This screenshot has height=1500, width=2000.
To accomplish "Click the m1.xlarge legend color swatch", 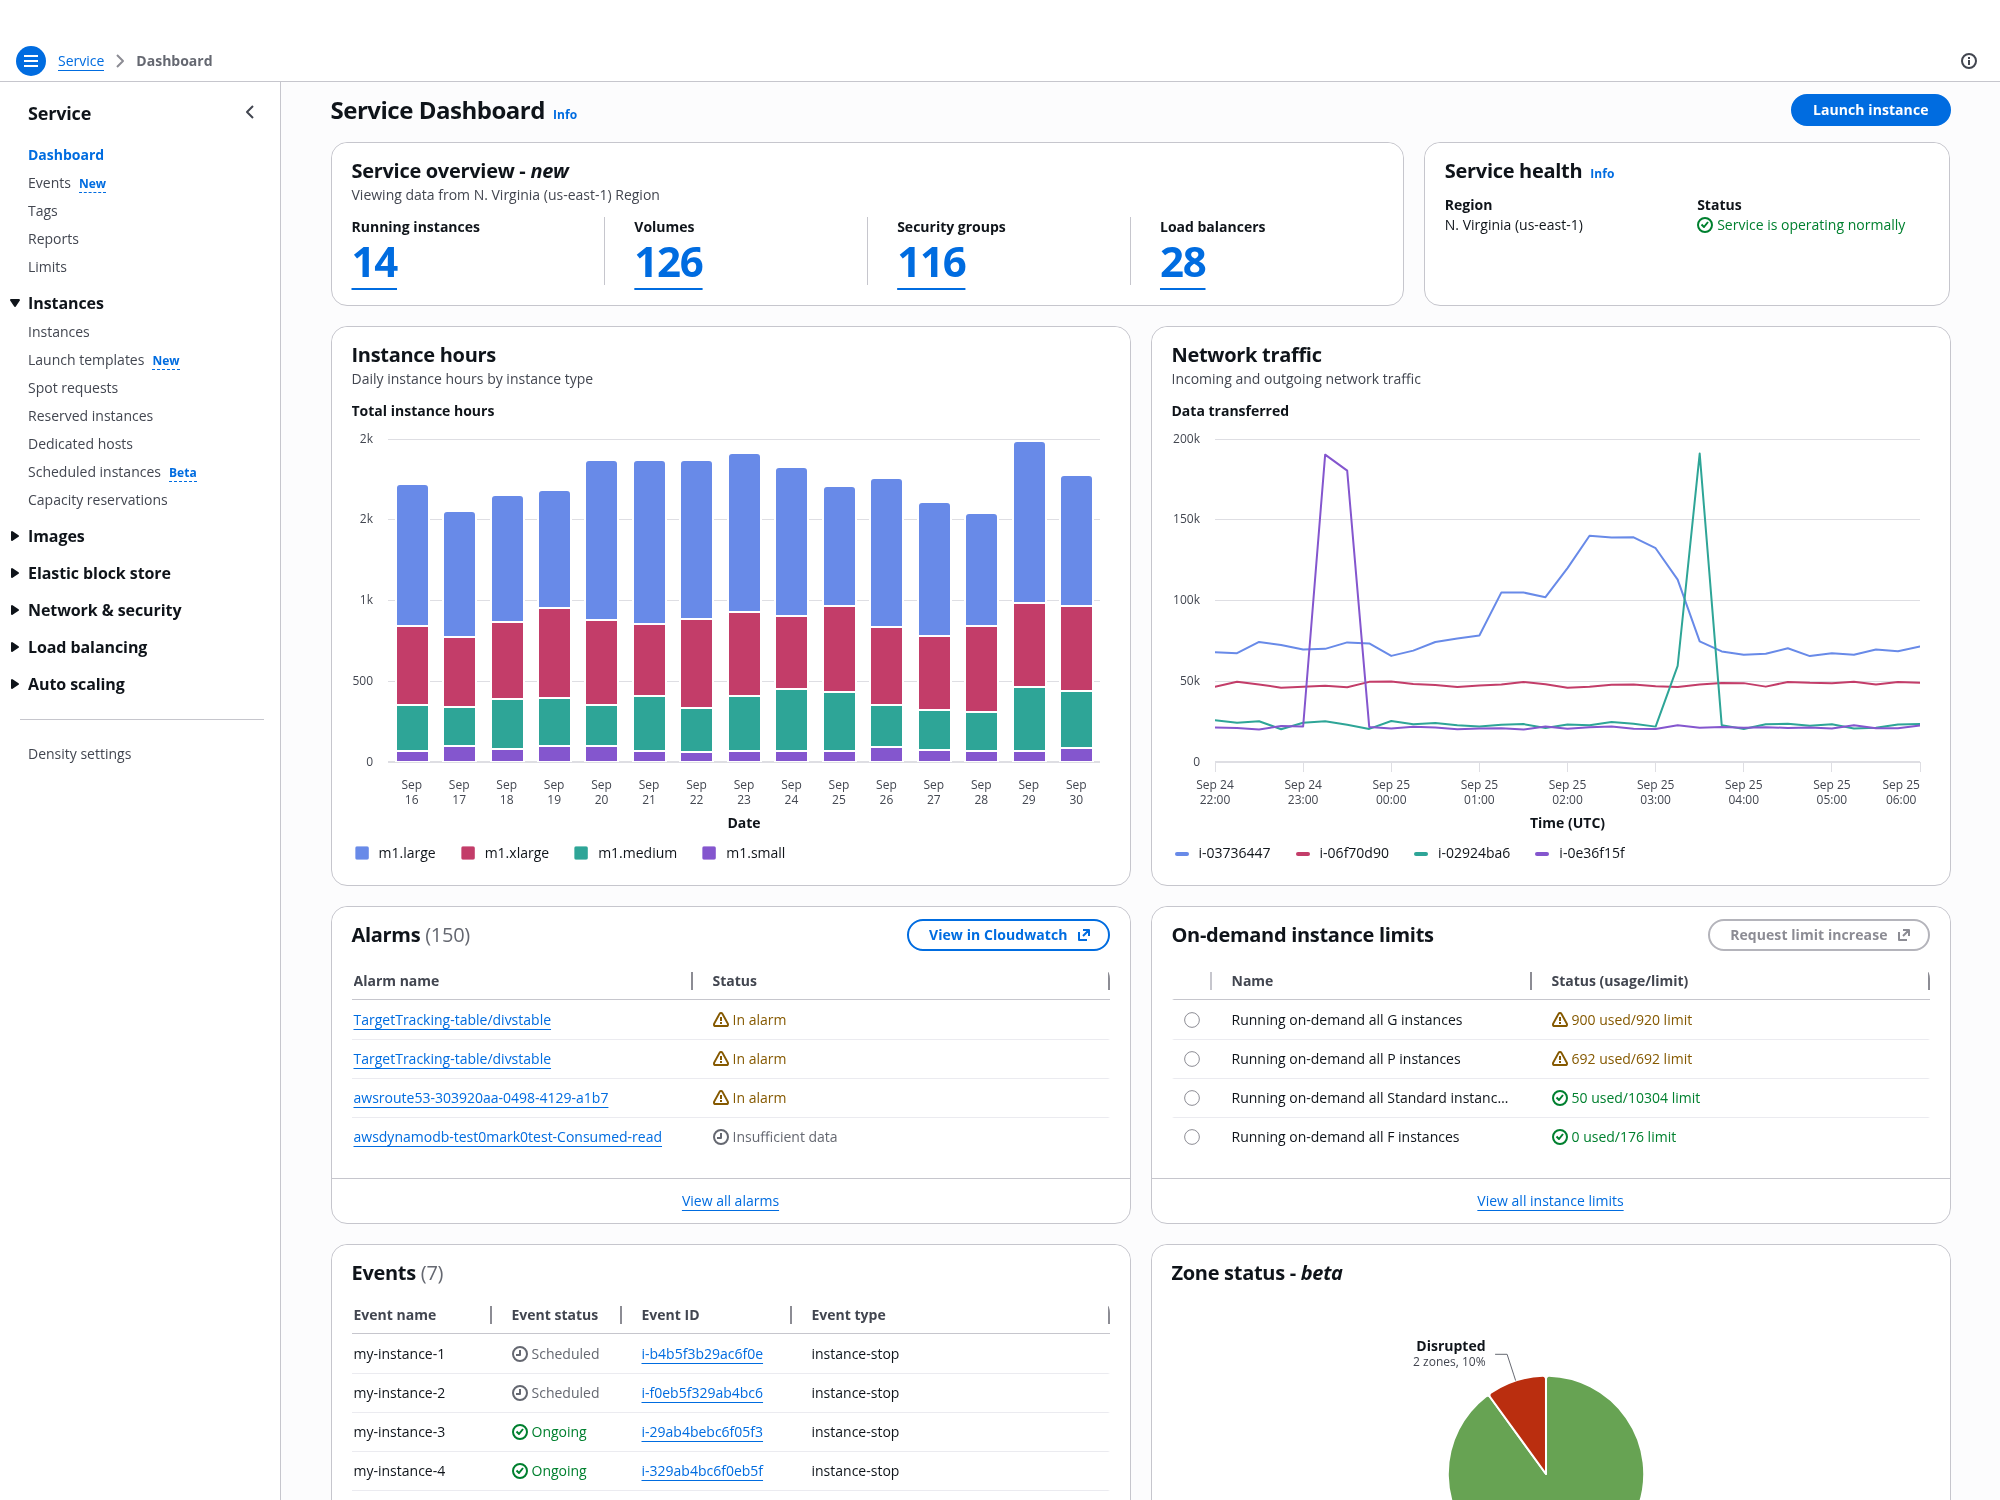I will [x=467, y=853].
